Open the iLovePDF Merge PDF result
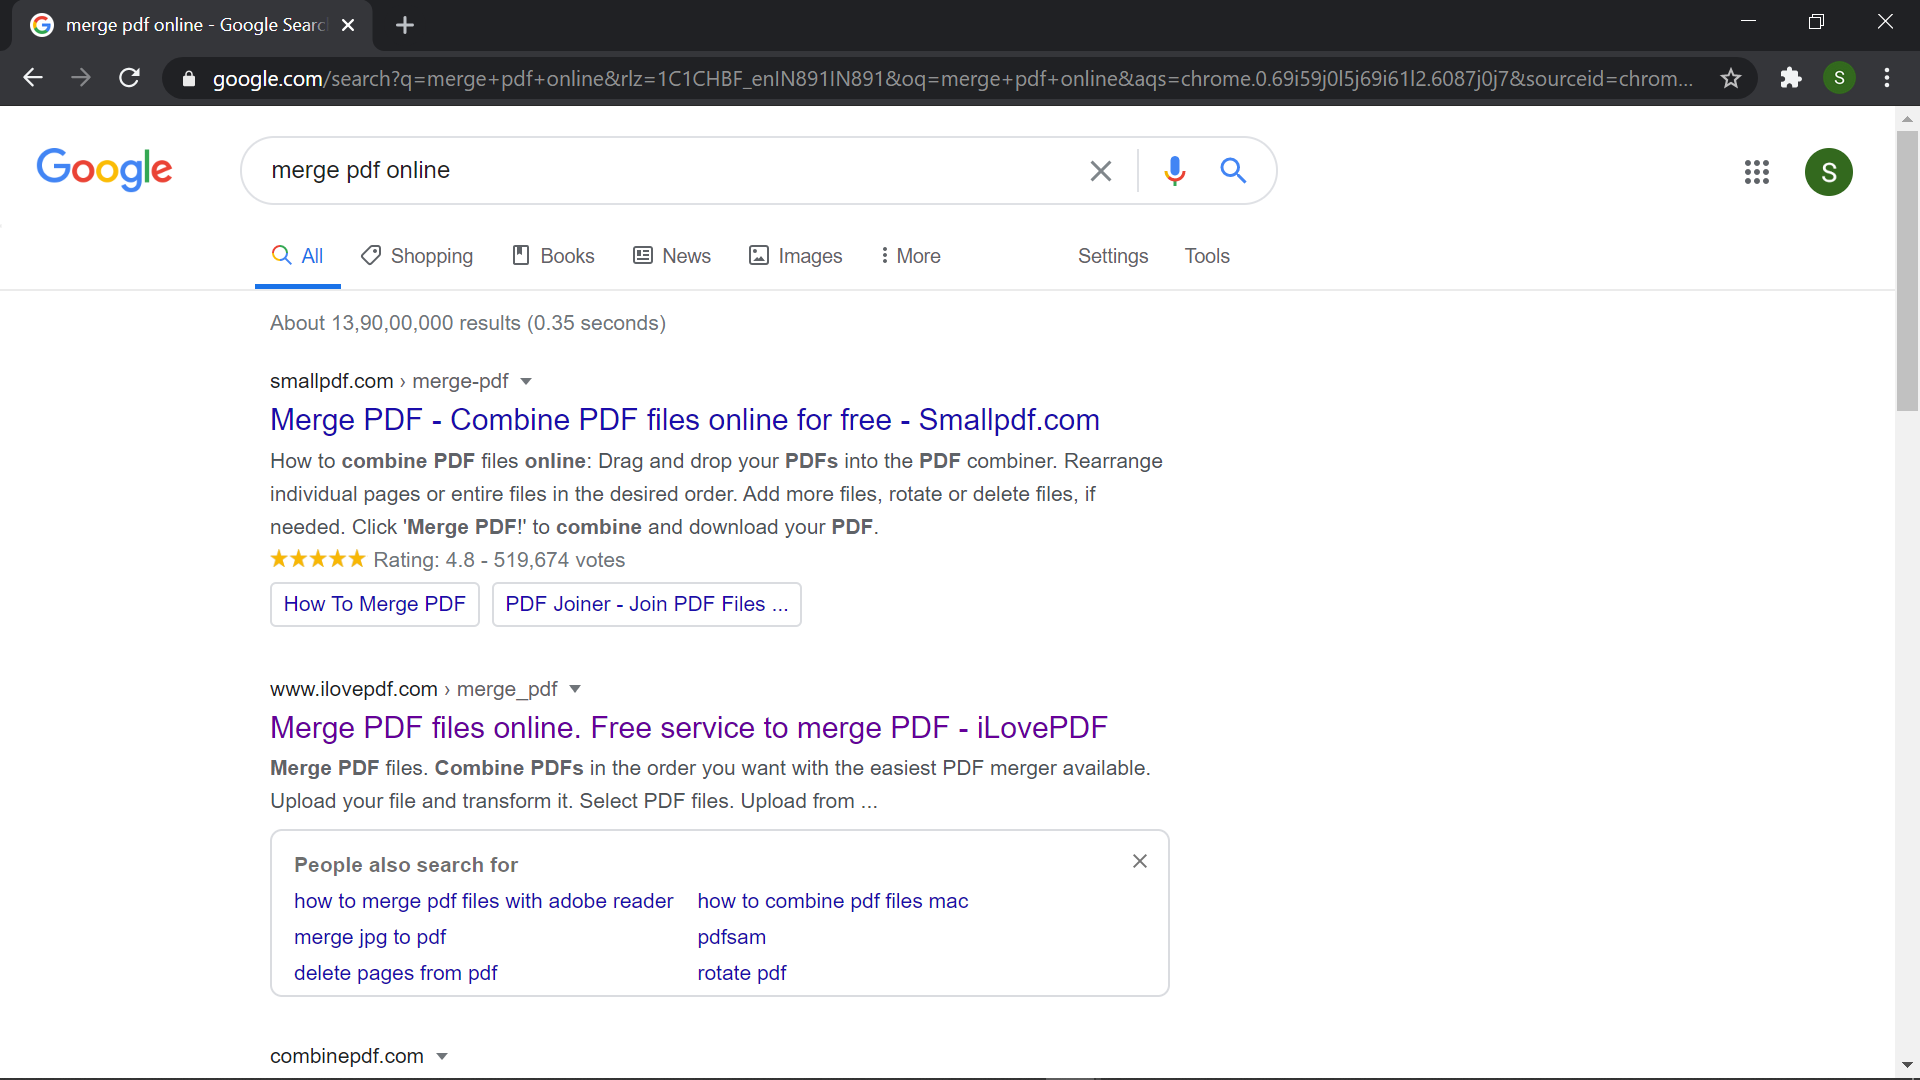The image size is (1920, 1080). tap(689, 728)
